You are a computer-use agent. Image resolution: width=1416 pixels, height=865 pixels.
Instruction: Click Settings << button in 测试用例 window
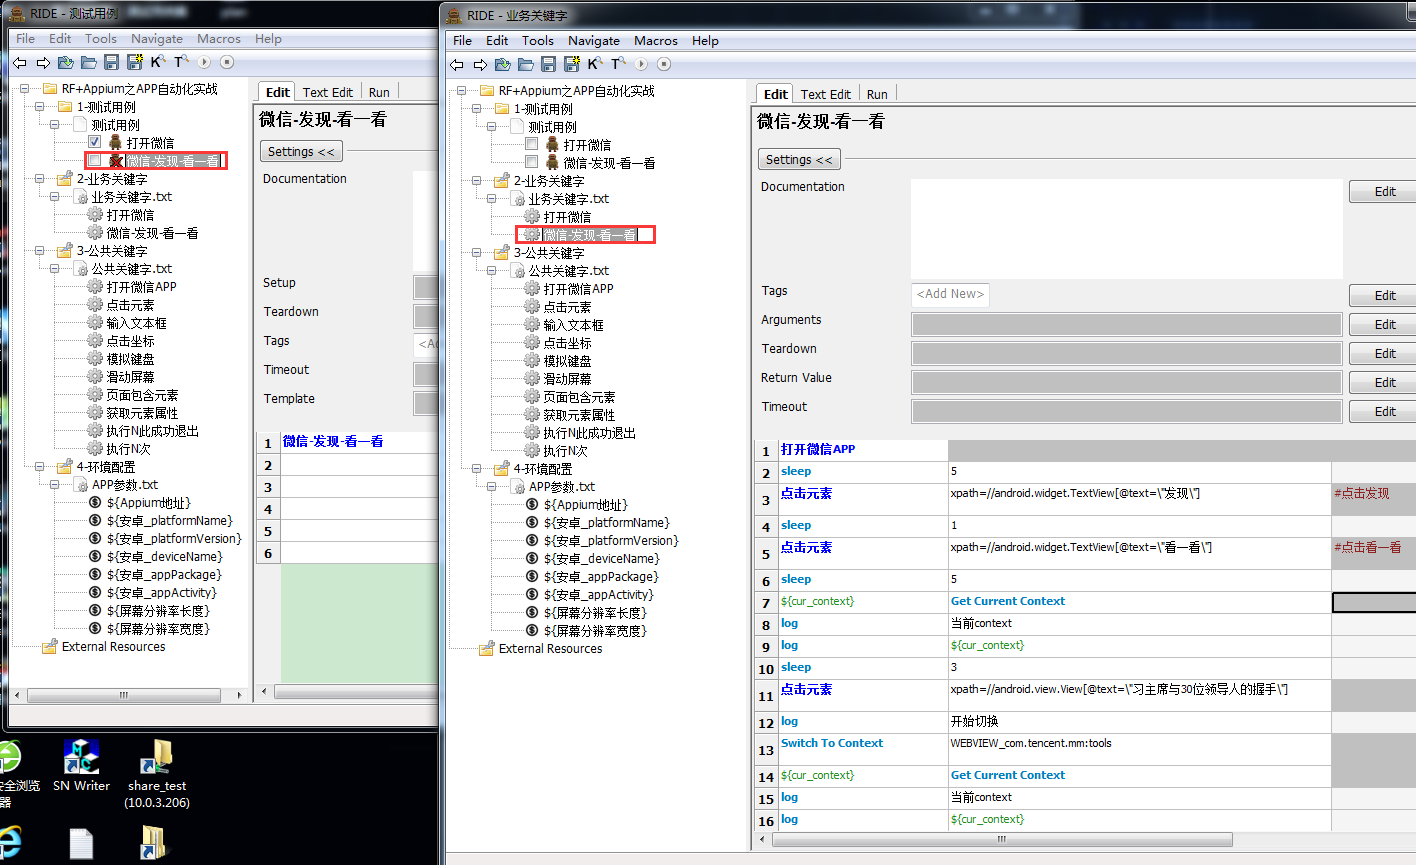pyautogui.click(x=301, y=152)
